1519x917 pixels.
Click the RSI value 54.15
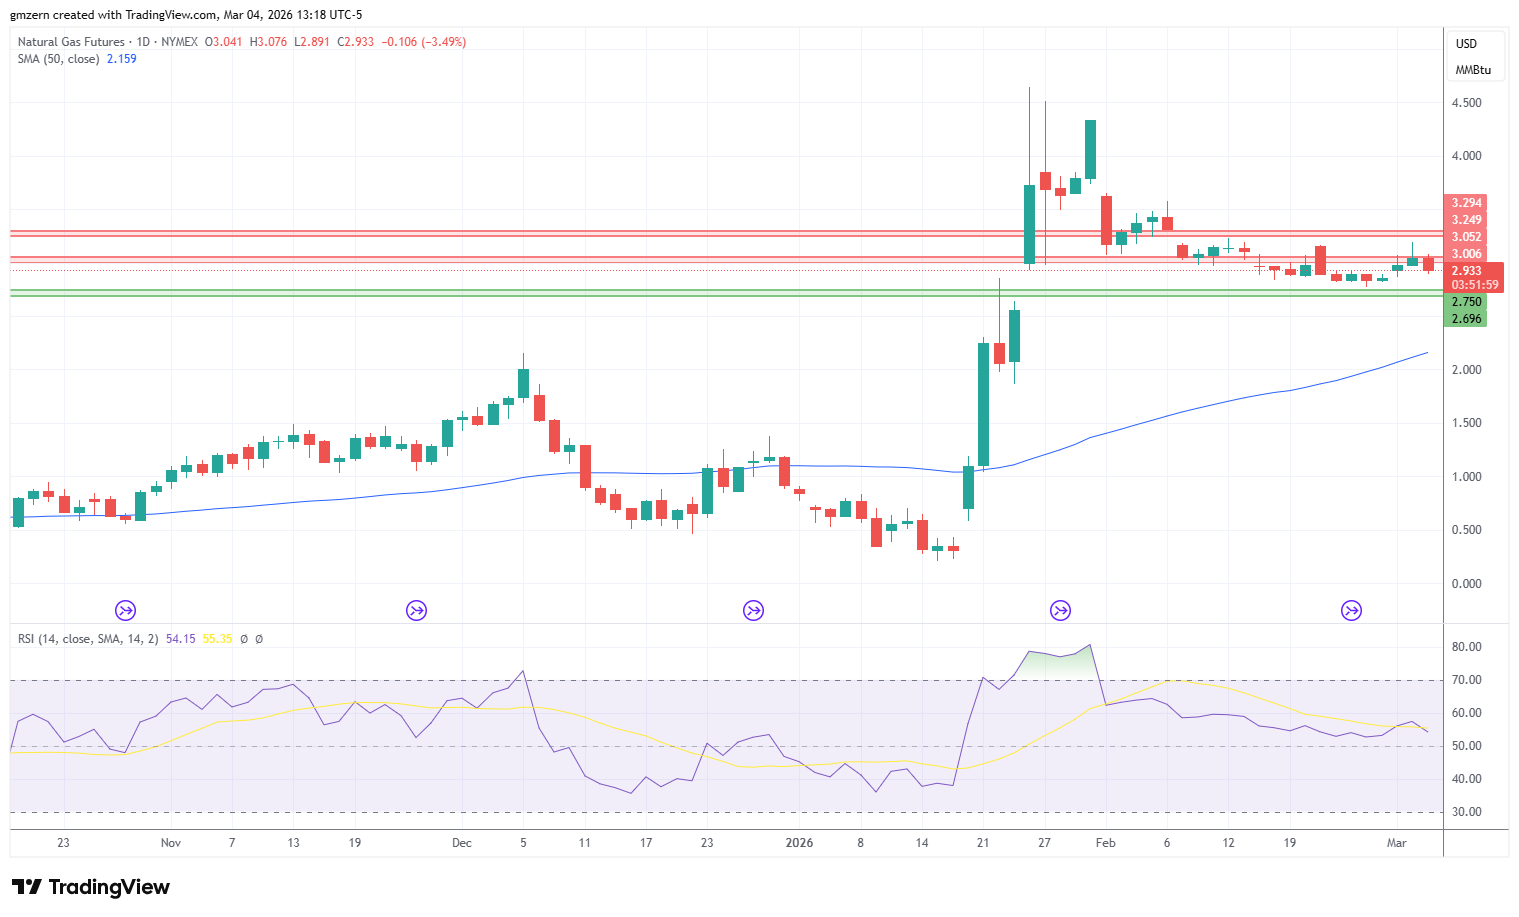point(181,639)
